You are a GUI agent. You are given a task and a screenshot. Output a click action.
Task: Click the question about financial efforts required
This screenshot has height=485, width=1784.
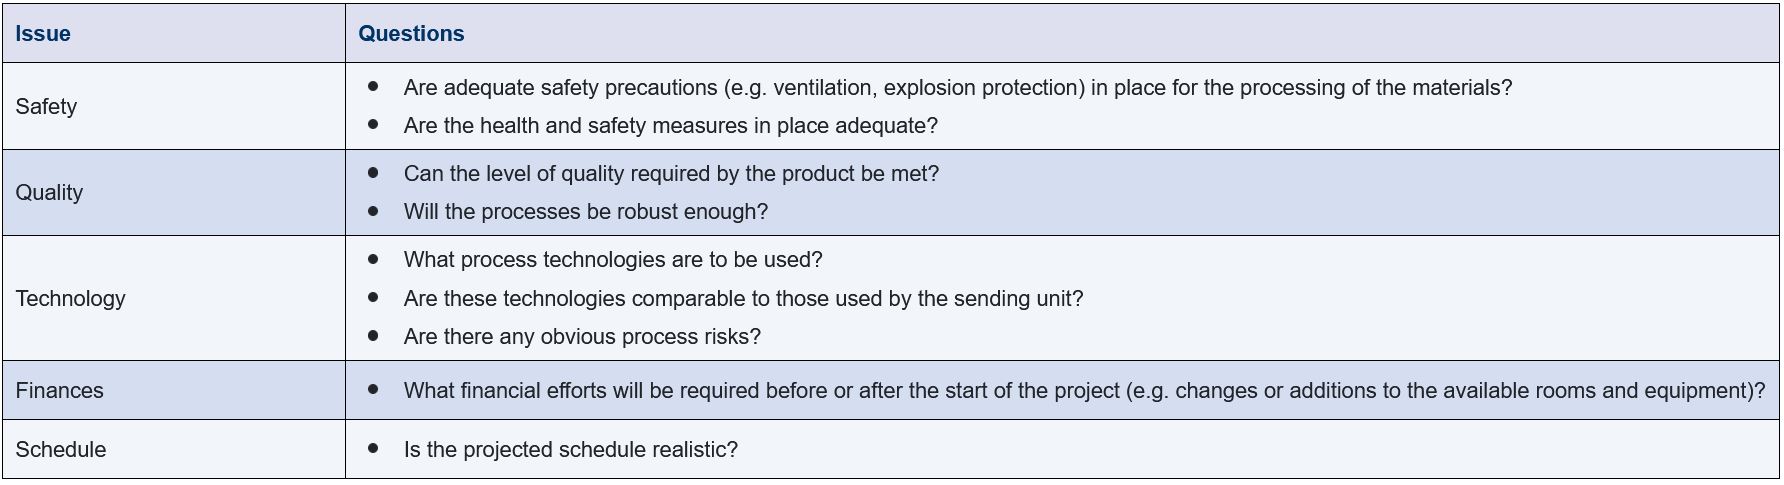pos(1084,391)
